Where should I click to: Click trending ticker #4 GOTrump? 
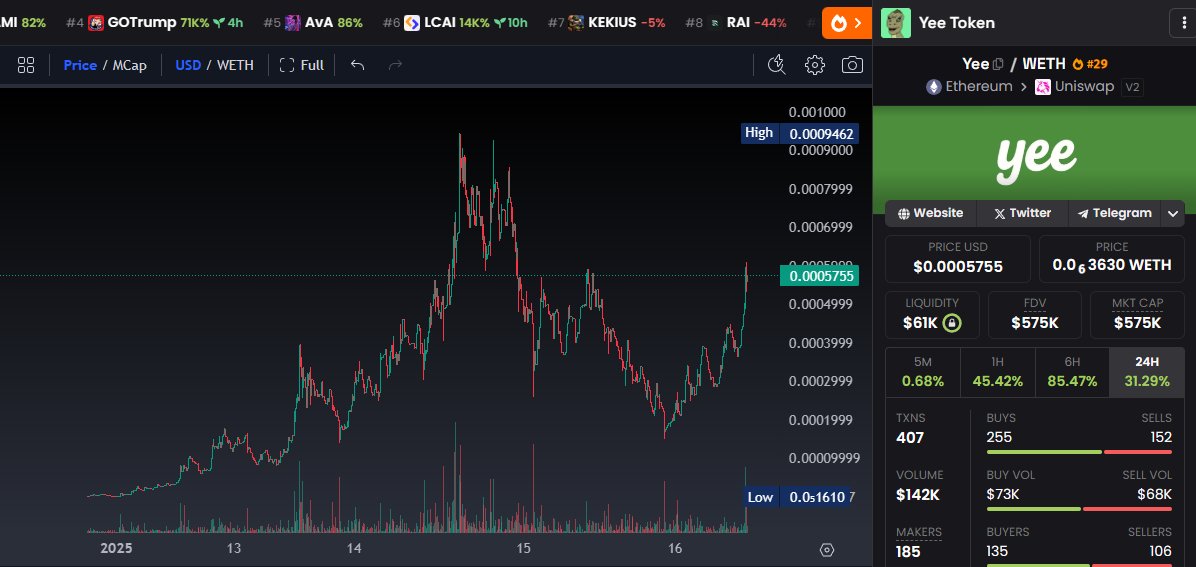pos(155,22)
